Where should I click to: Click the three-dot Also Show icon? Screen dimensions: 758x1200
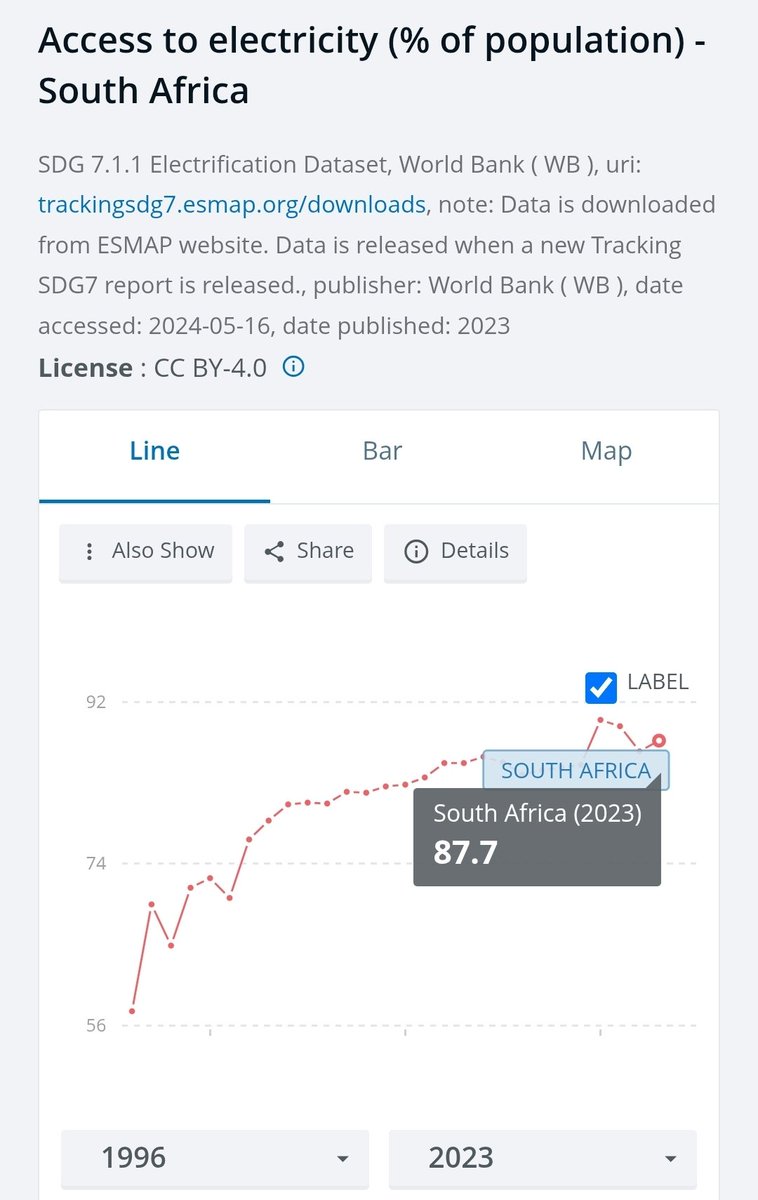tap(90, 551)
